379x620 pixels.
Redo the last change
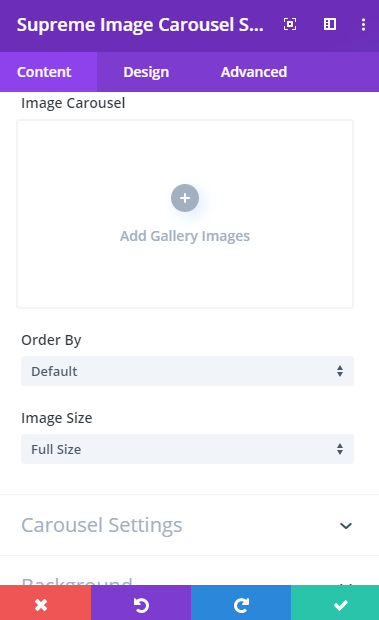pyautogui.click(x=241, y=603)
